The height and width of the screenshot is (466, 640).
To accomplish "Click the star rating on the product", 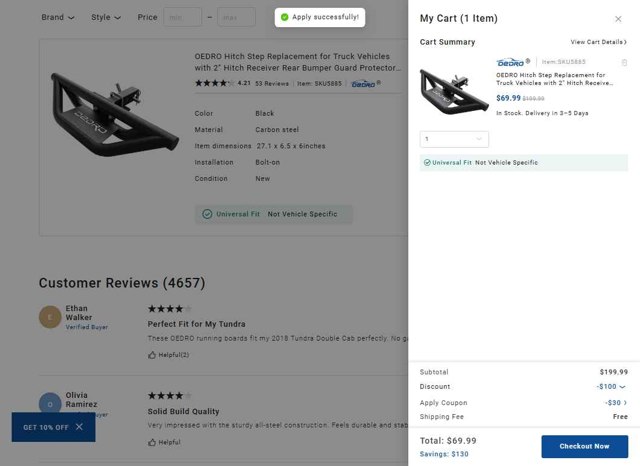I will 214,83.
